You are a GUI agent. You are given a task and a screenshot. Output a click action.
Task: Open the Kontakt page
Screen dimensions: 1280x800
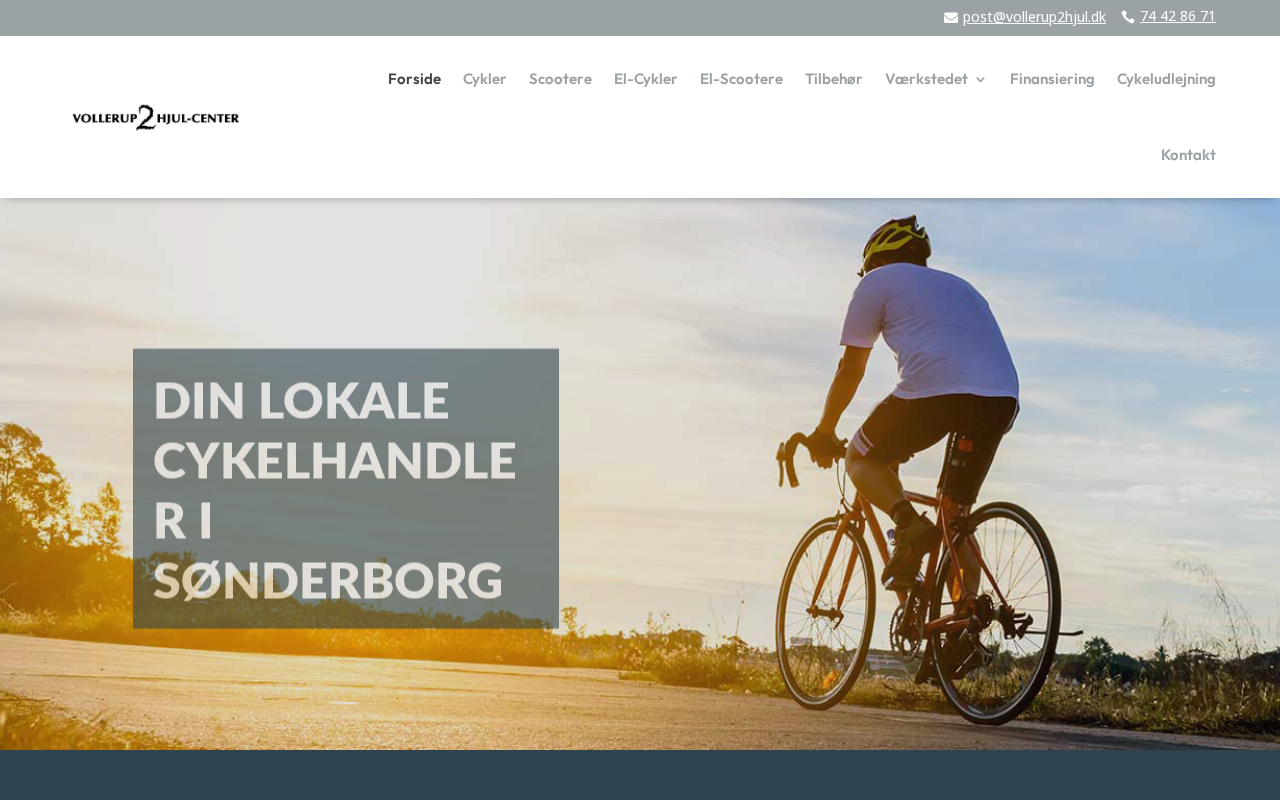(1188, 155)
